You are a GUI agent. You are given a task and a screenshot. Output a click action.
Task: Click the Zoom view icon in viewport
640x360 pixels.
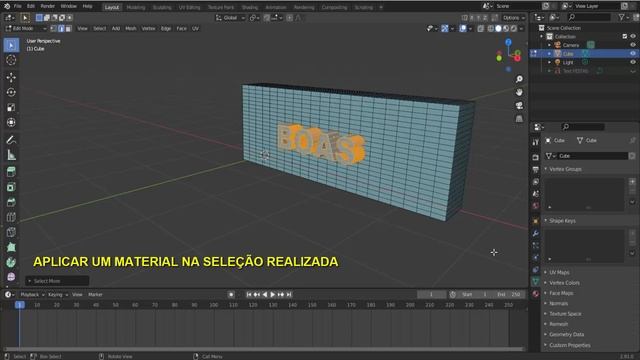tap(519, 79)
